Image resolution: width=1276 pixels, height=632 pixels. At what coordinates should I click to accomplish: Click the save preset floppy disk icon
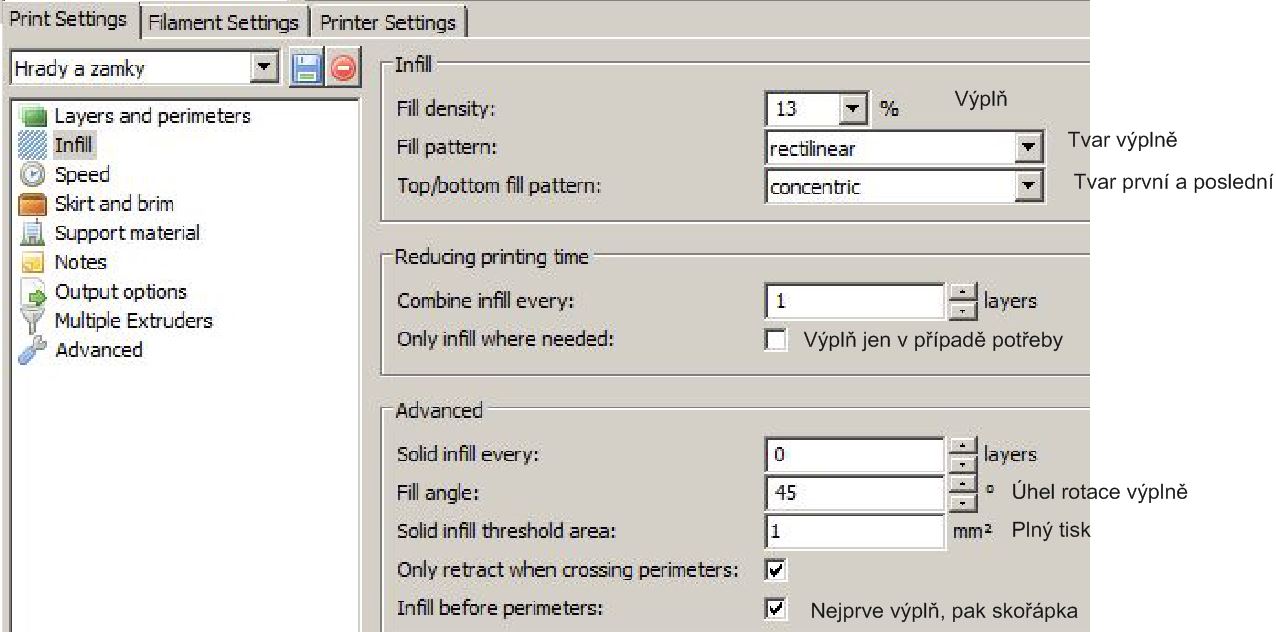(x=305, y=69)
